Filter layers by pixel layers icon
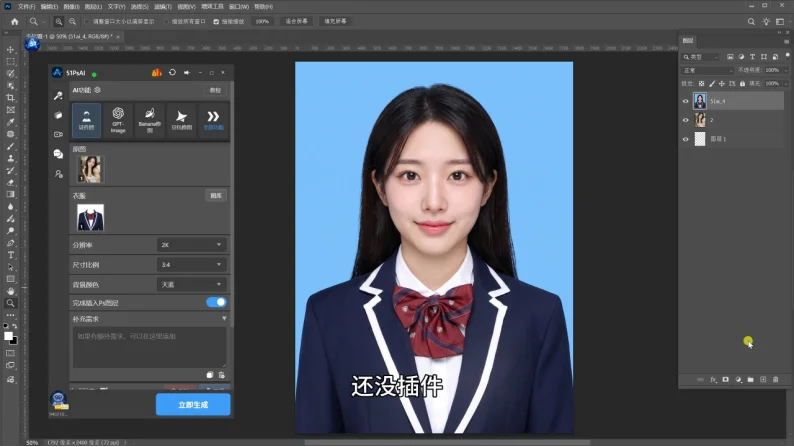Viewport: 794px width, 447px height. (x=730, y=57)
